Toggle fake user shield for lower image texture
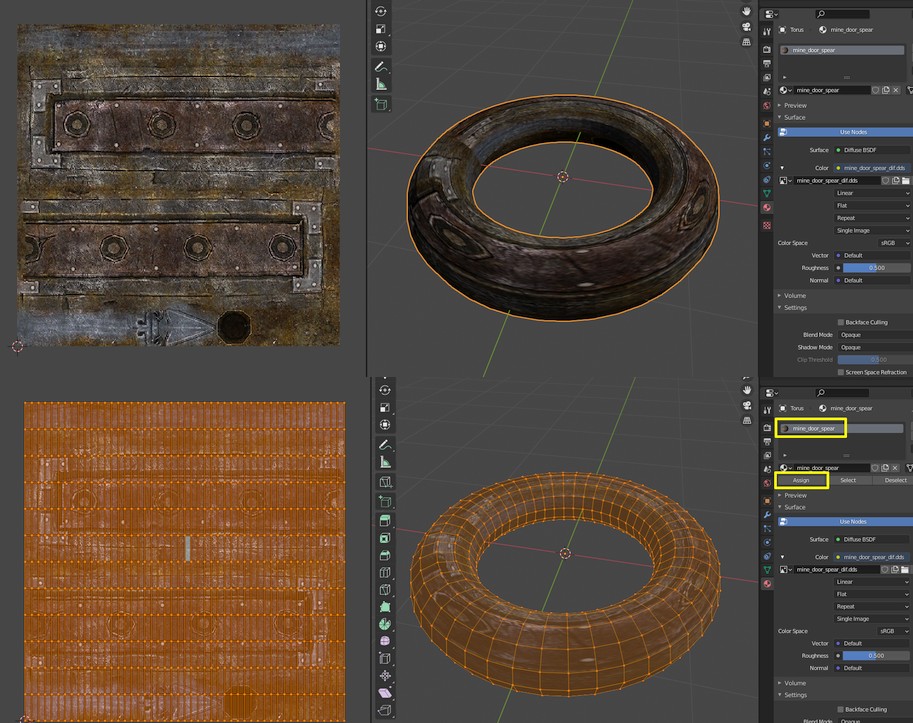 (885, 569)
